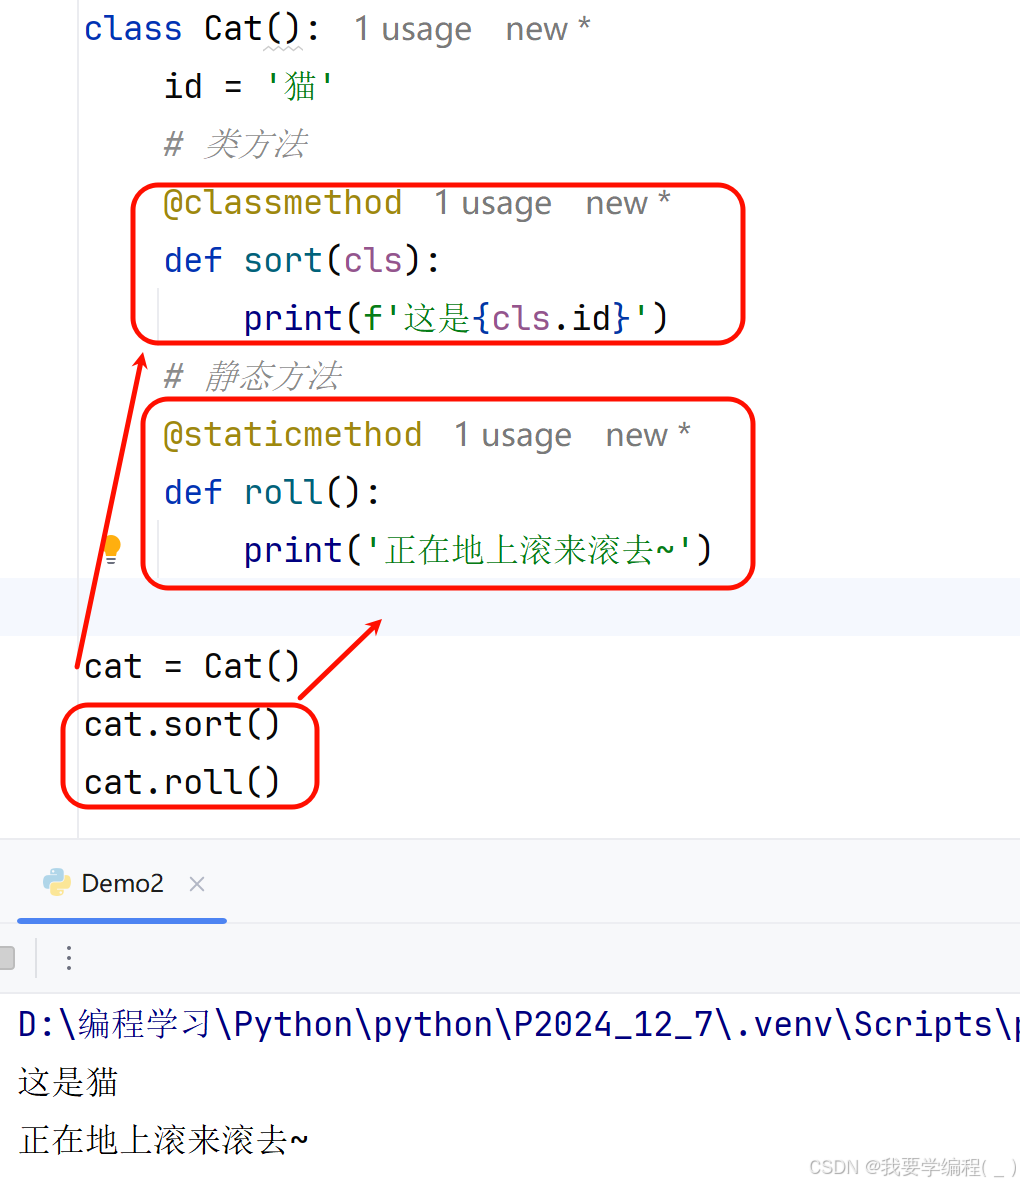Click the '# 类方法' comment
1020x1185 pixels.
(x=236, y=144)
